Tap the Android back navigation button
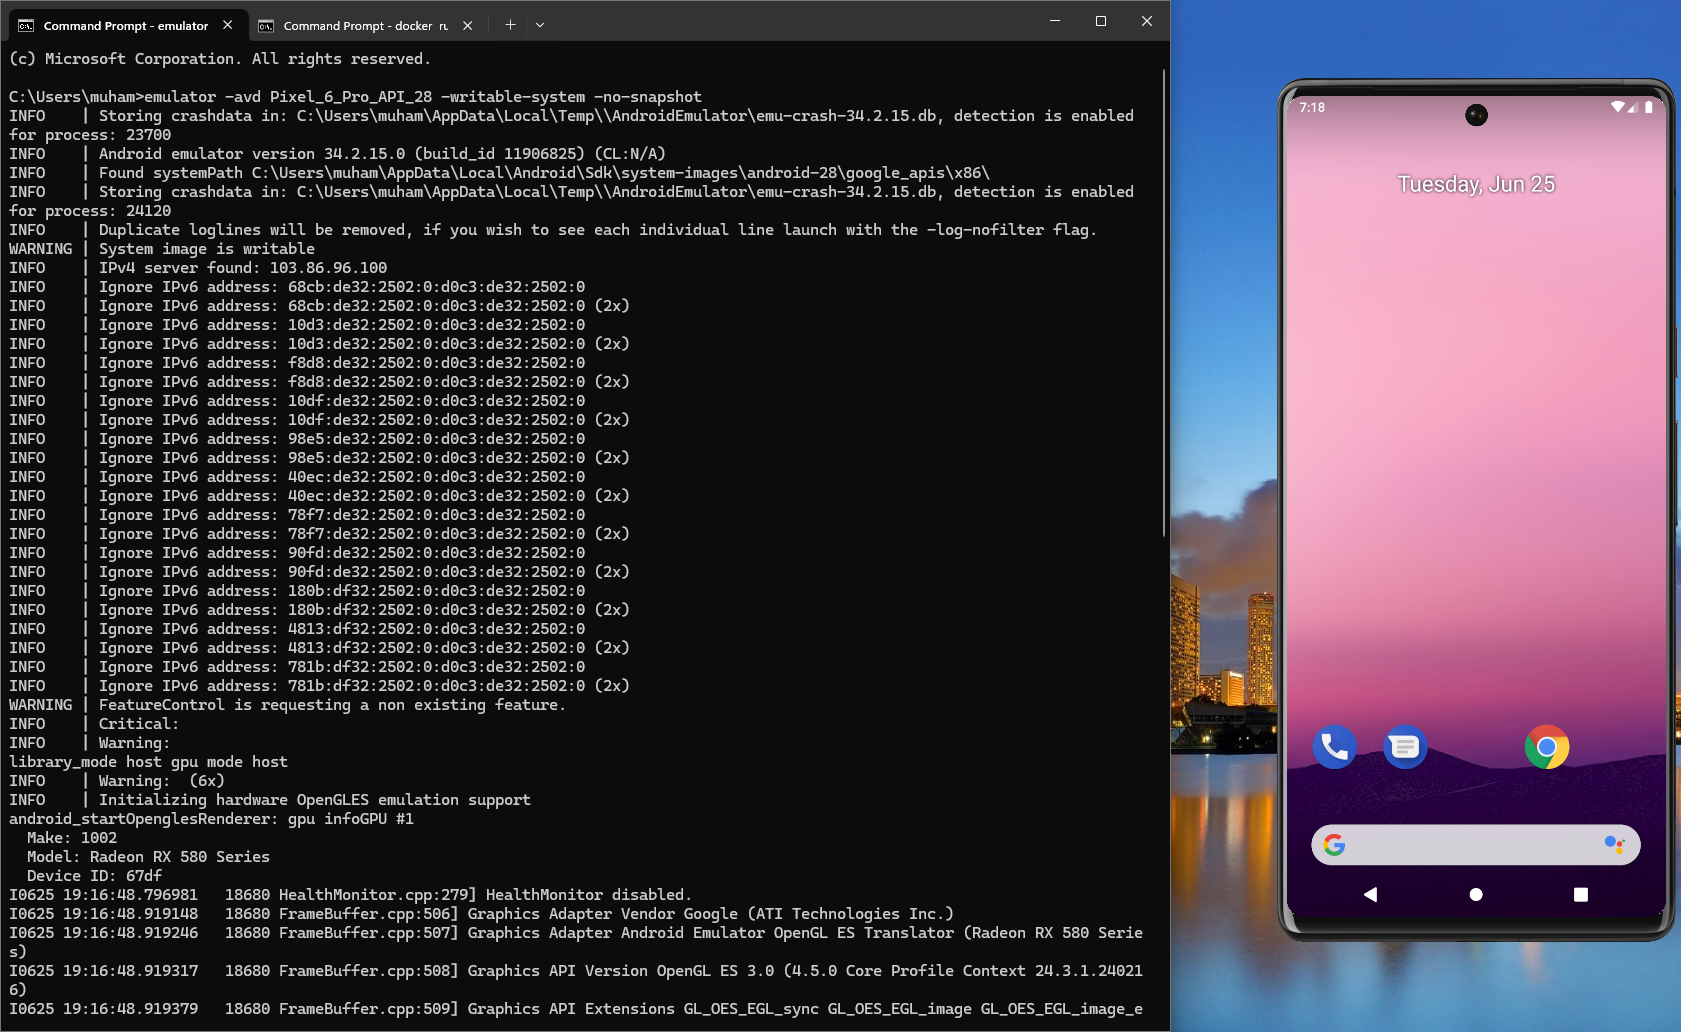This screenshot has width=1681, height=1032. tap(1370, 894)
